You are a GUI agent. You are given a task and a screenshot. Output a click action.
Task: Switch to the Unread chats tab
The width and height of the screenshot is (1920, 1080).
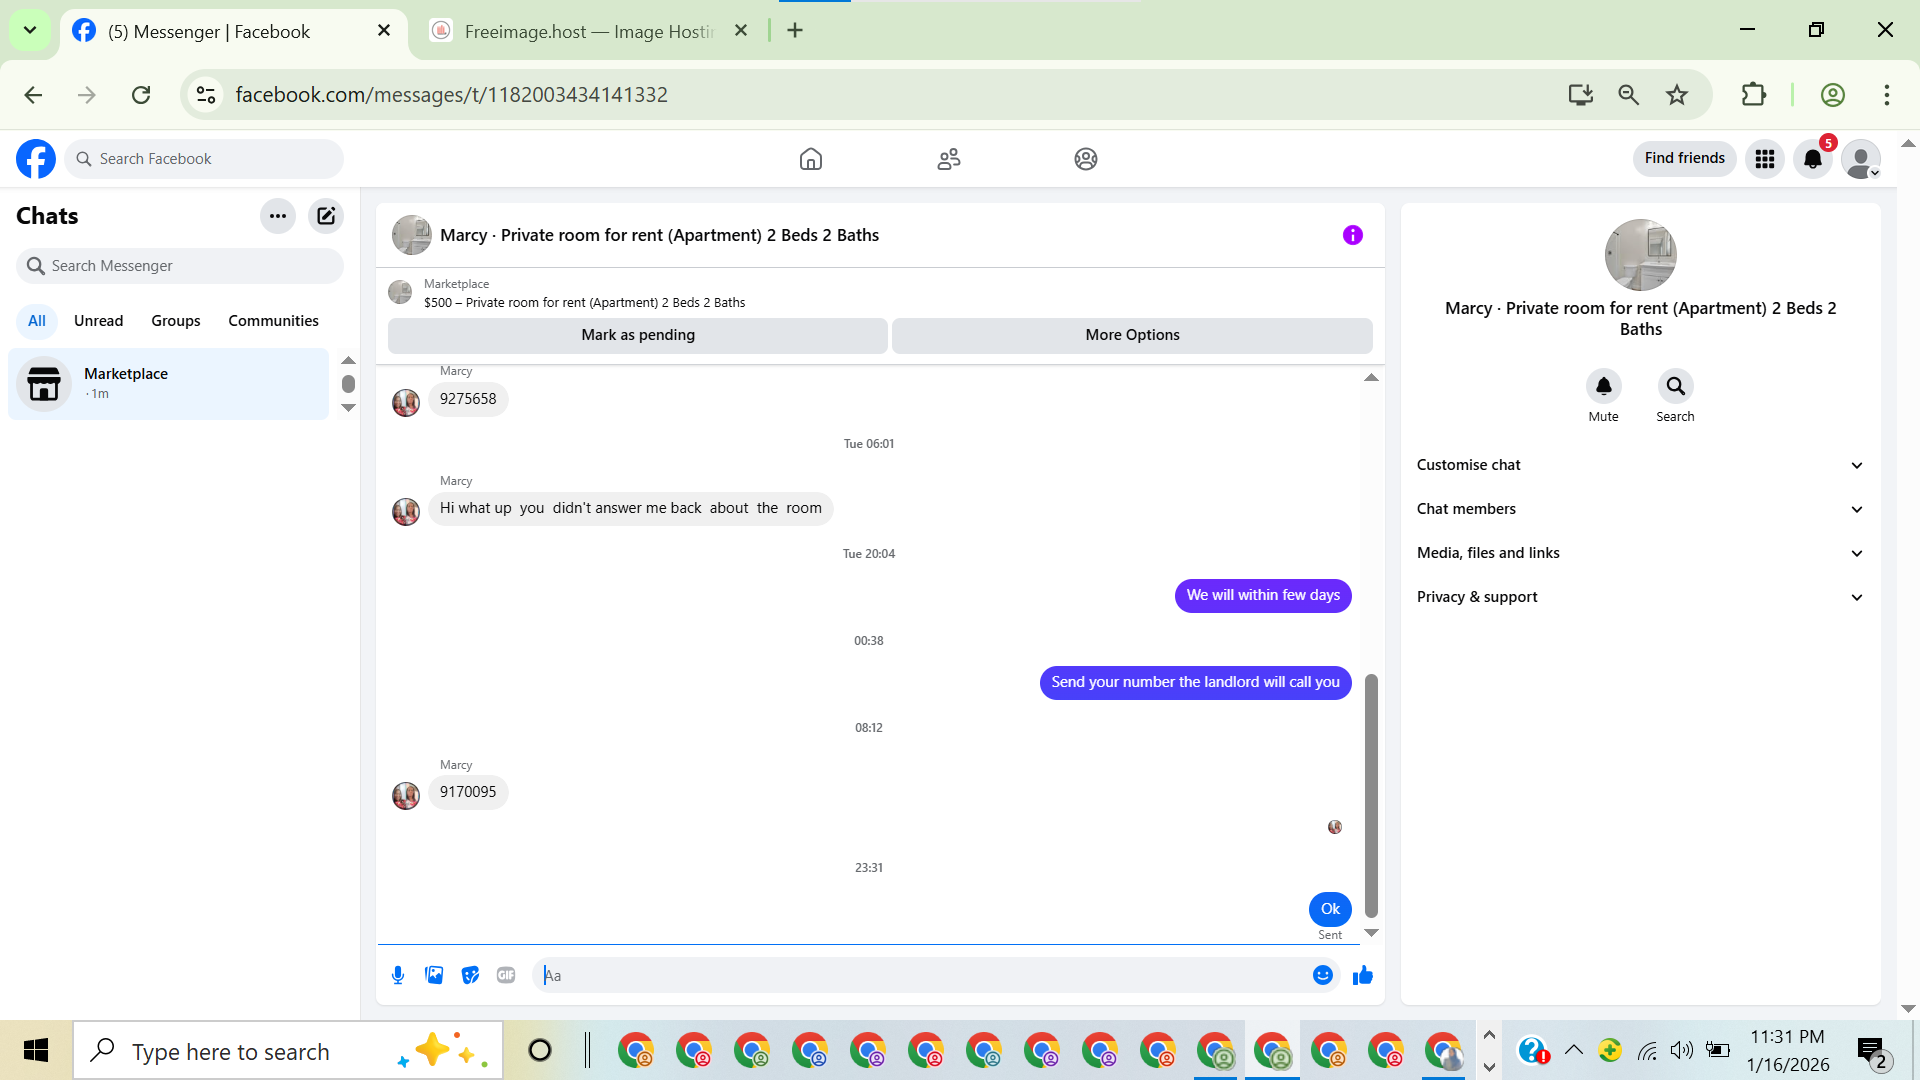tap(98, 321)
